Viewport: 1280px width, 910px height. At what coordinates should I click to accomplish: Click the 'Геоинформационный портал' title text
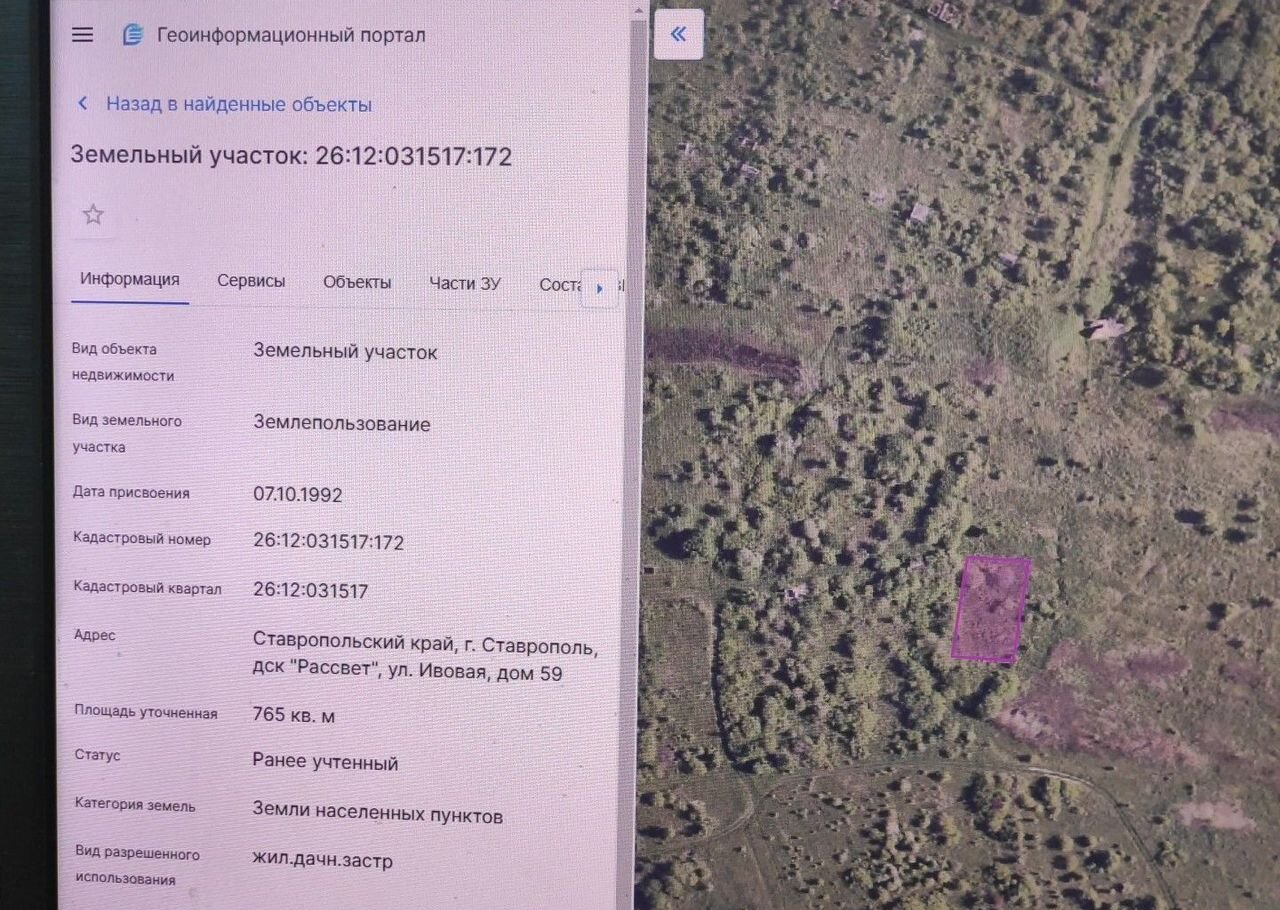[x=291, y=35]
